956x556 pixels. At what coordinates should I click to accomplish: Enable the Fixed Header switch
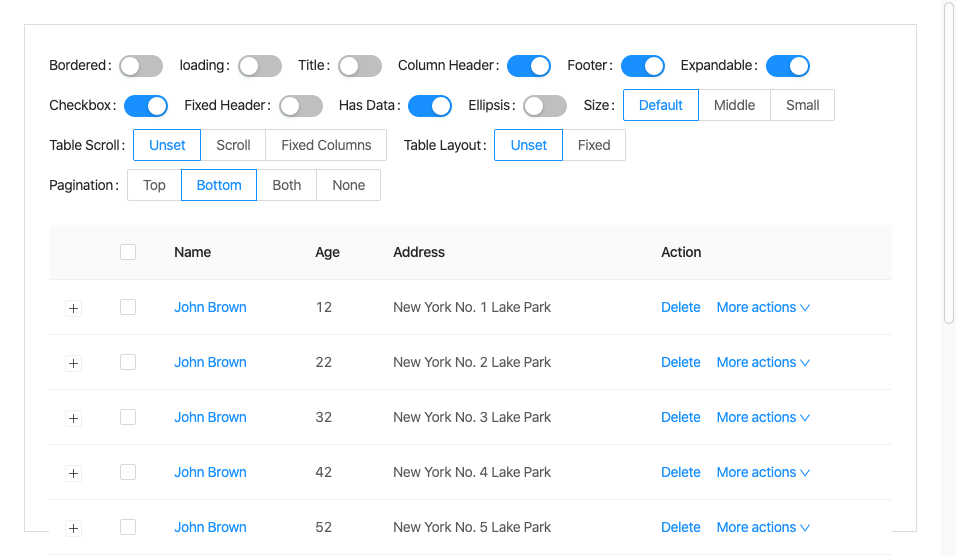[x=301, y=106]
